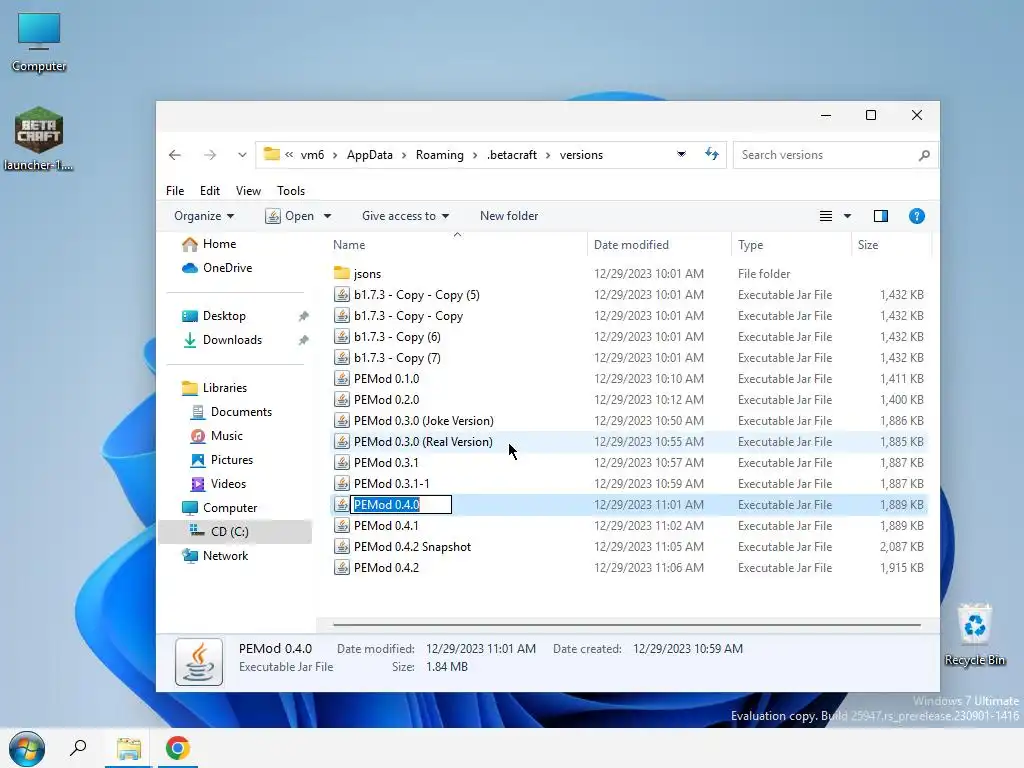The width and height of the screenshot is (1024, 768).
Task: Click the view layout icon
Action: tap(825, 216)
